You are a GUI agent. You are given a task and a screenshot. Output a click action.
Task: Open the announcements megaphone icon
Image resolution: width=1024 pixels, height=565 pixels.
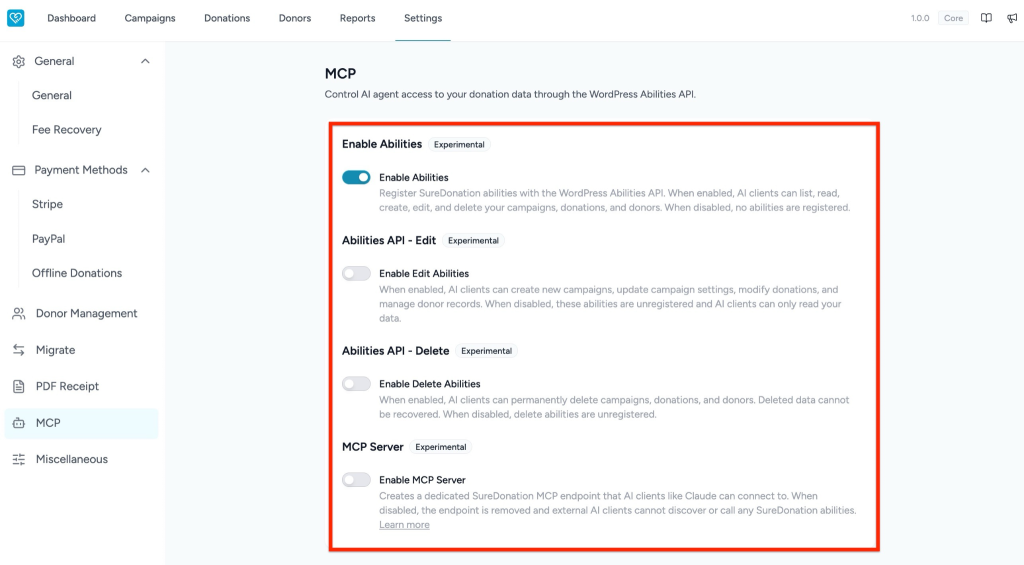(1012, 18)
